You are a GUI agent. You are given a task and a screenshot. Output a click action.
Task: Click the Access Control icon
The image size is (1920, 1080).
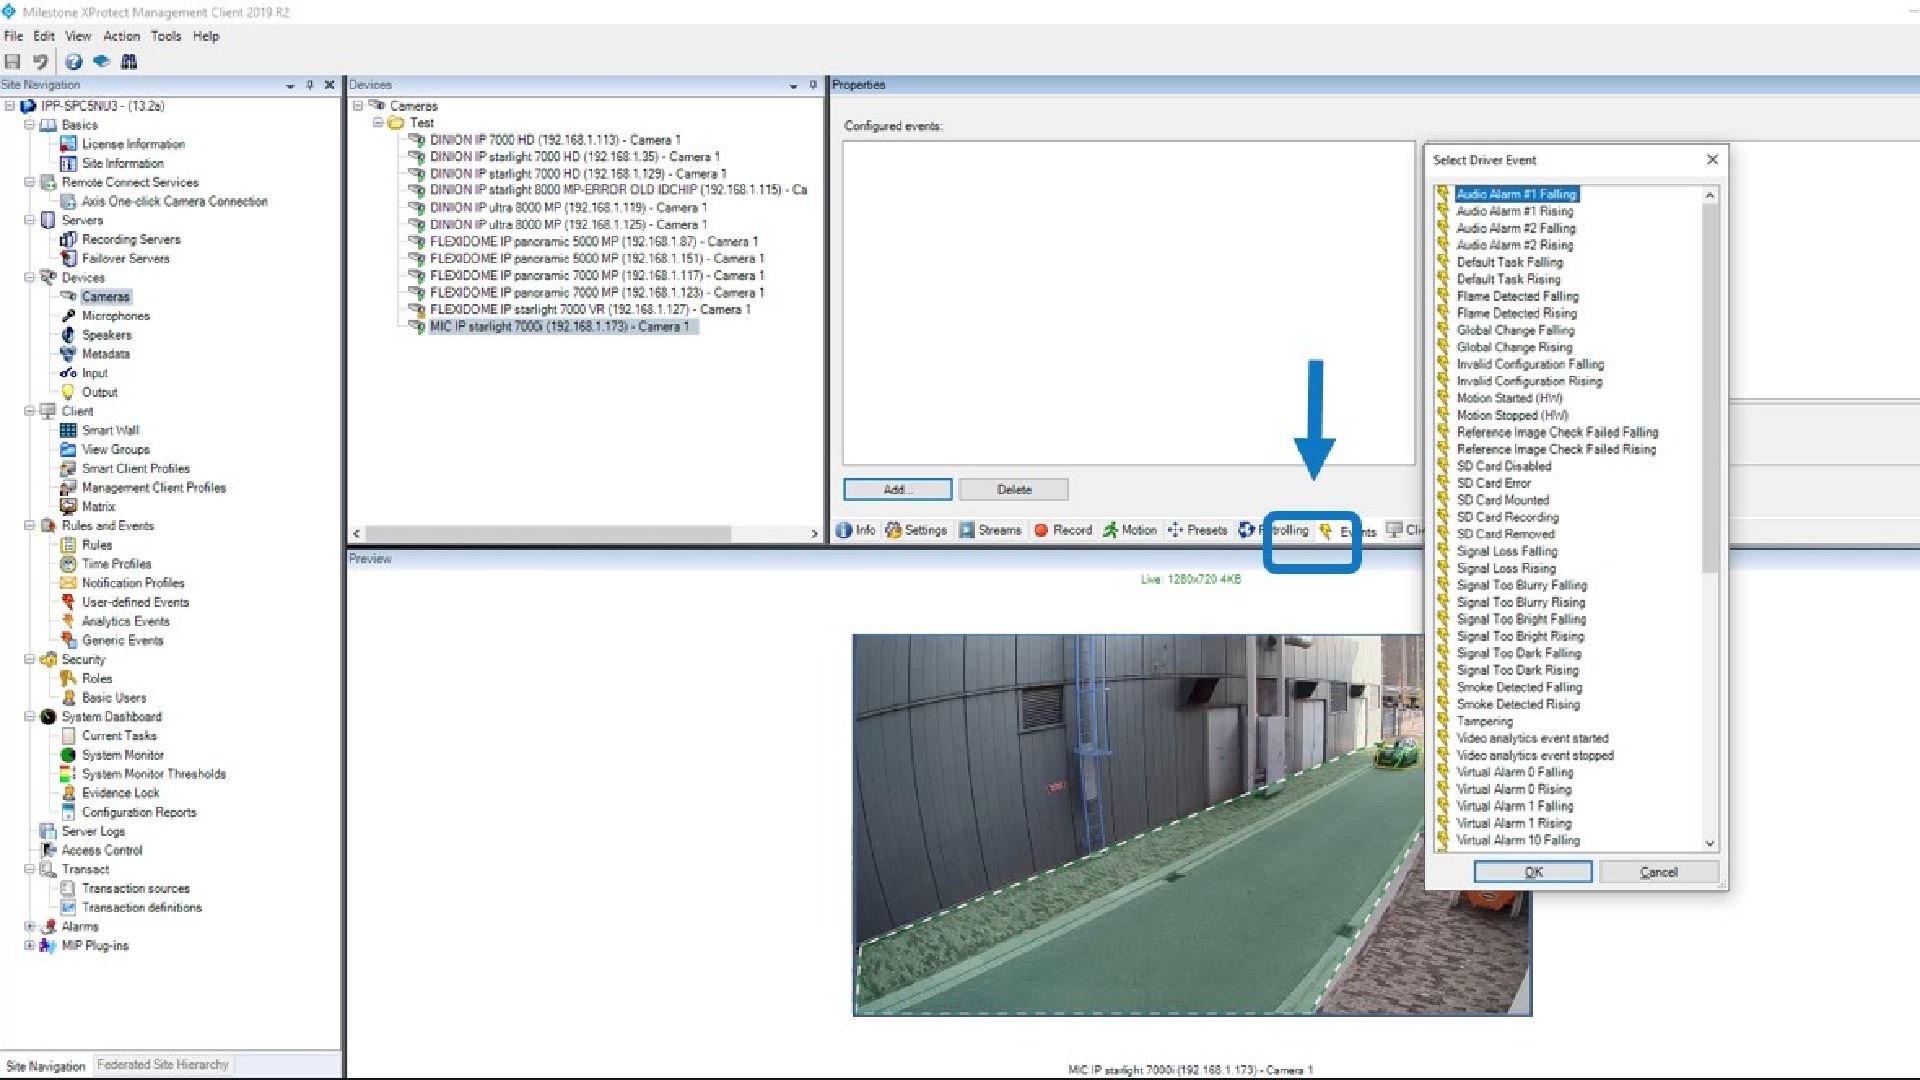[47, 850]
